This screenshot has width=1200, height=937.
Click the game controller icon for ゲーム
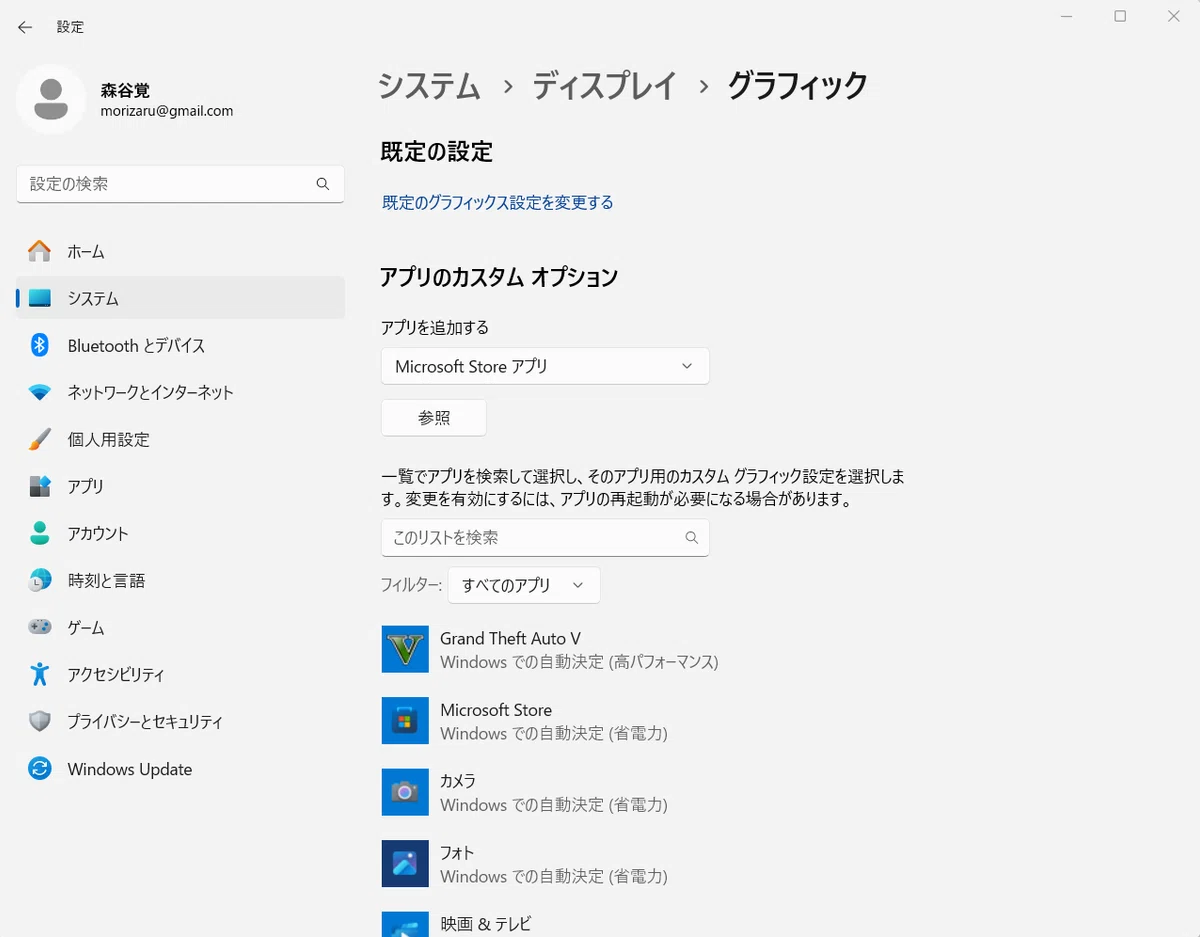pyautogui.click(x=39, y=627)
